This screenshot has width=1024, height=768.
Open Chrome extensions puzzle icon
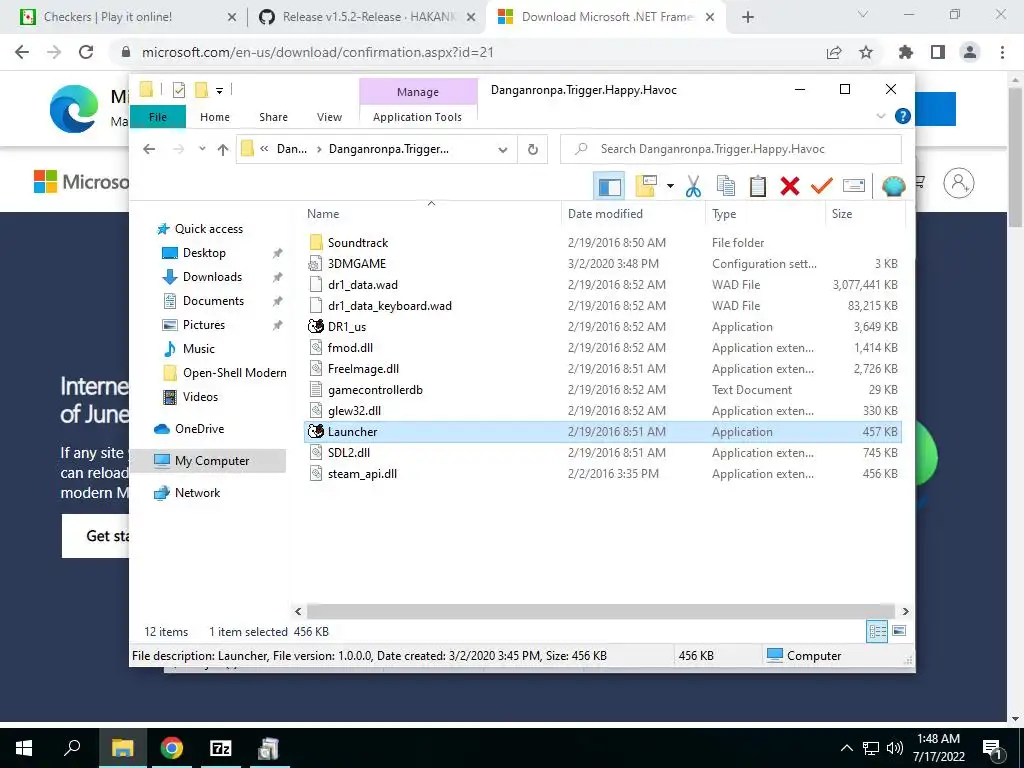(905, 52)
